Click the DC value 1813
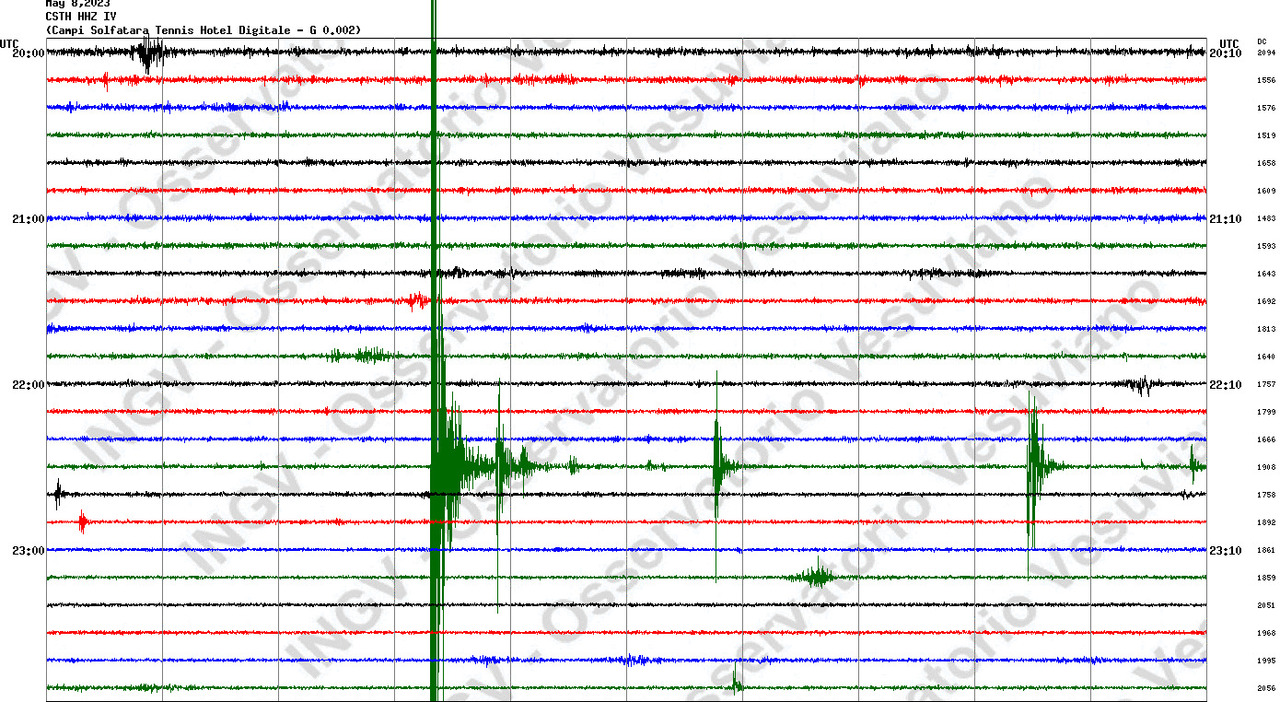The height and width of the screenshot is (702, 1280). click(1266, 329)
